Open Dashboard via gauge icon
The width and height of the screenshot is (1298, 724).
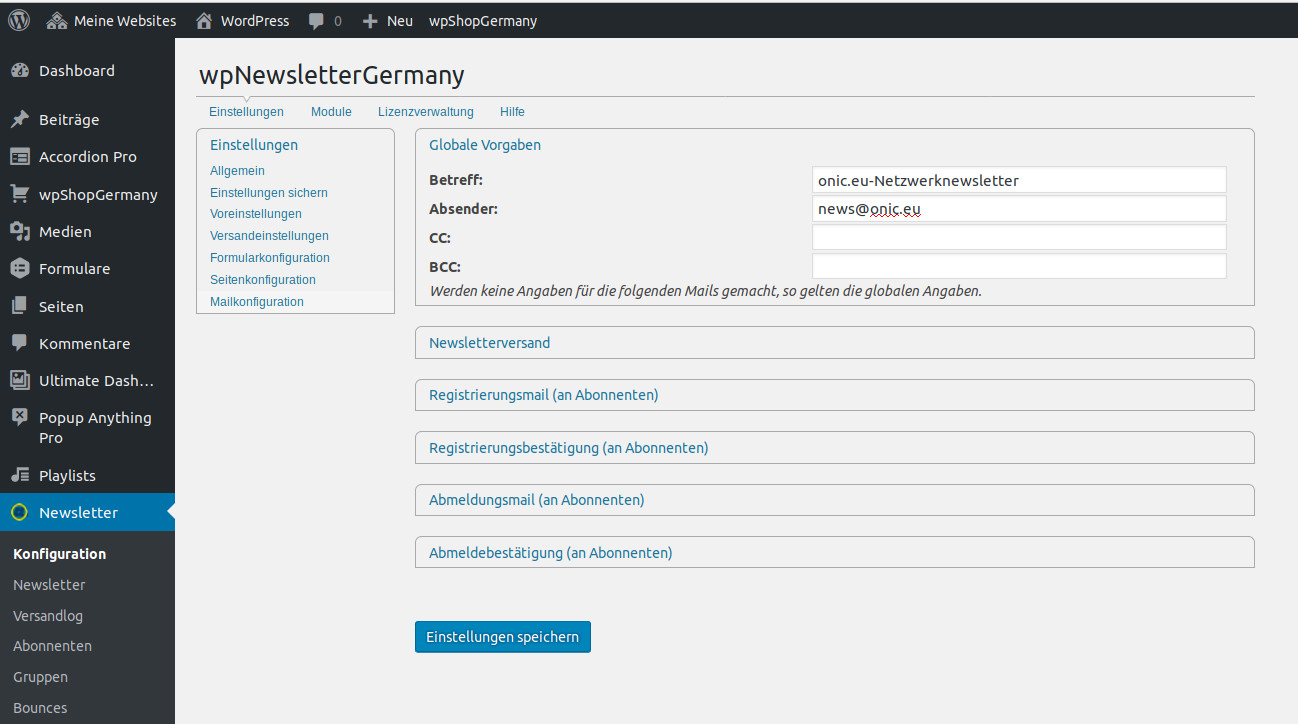pyautogui.click(x=19, y=71)
